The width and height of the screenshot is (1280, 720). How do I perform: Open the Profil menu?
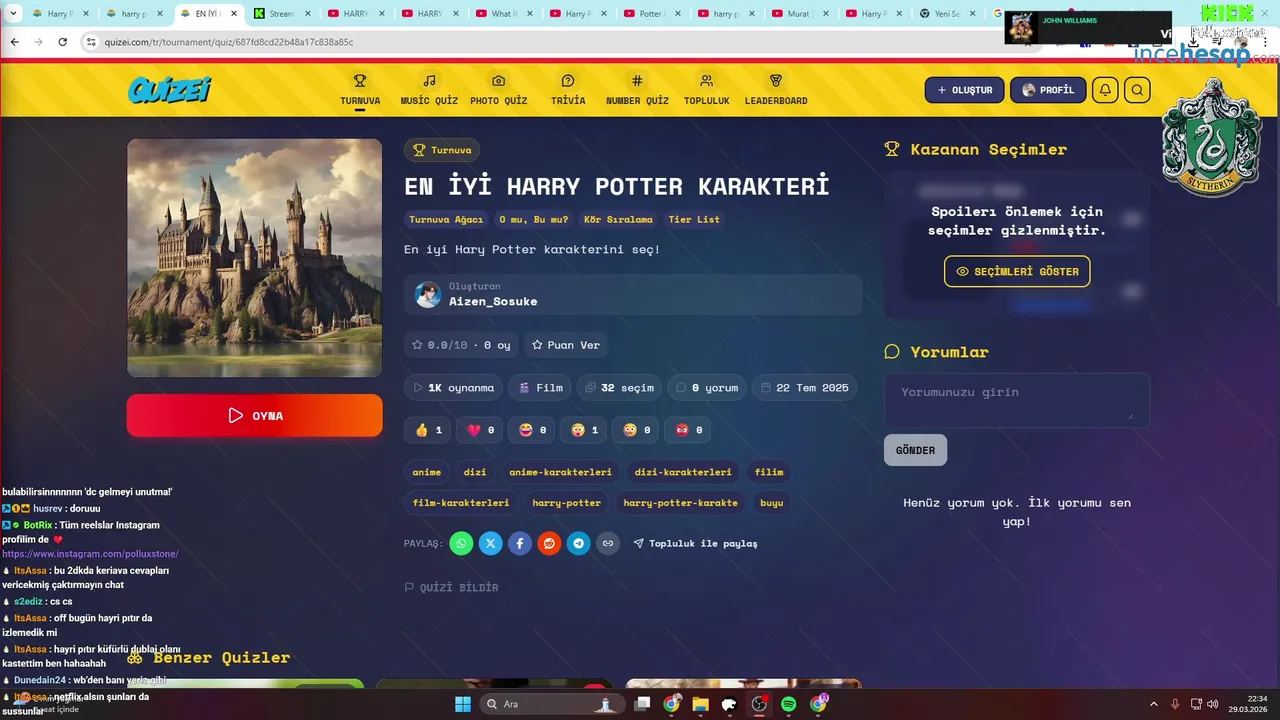coord(1048,90)
